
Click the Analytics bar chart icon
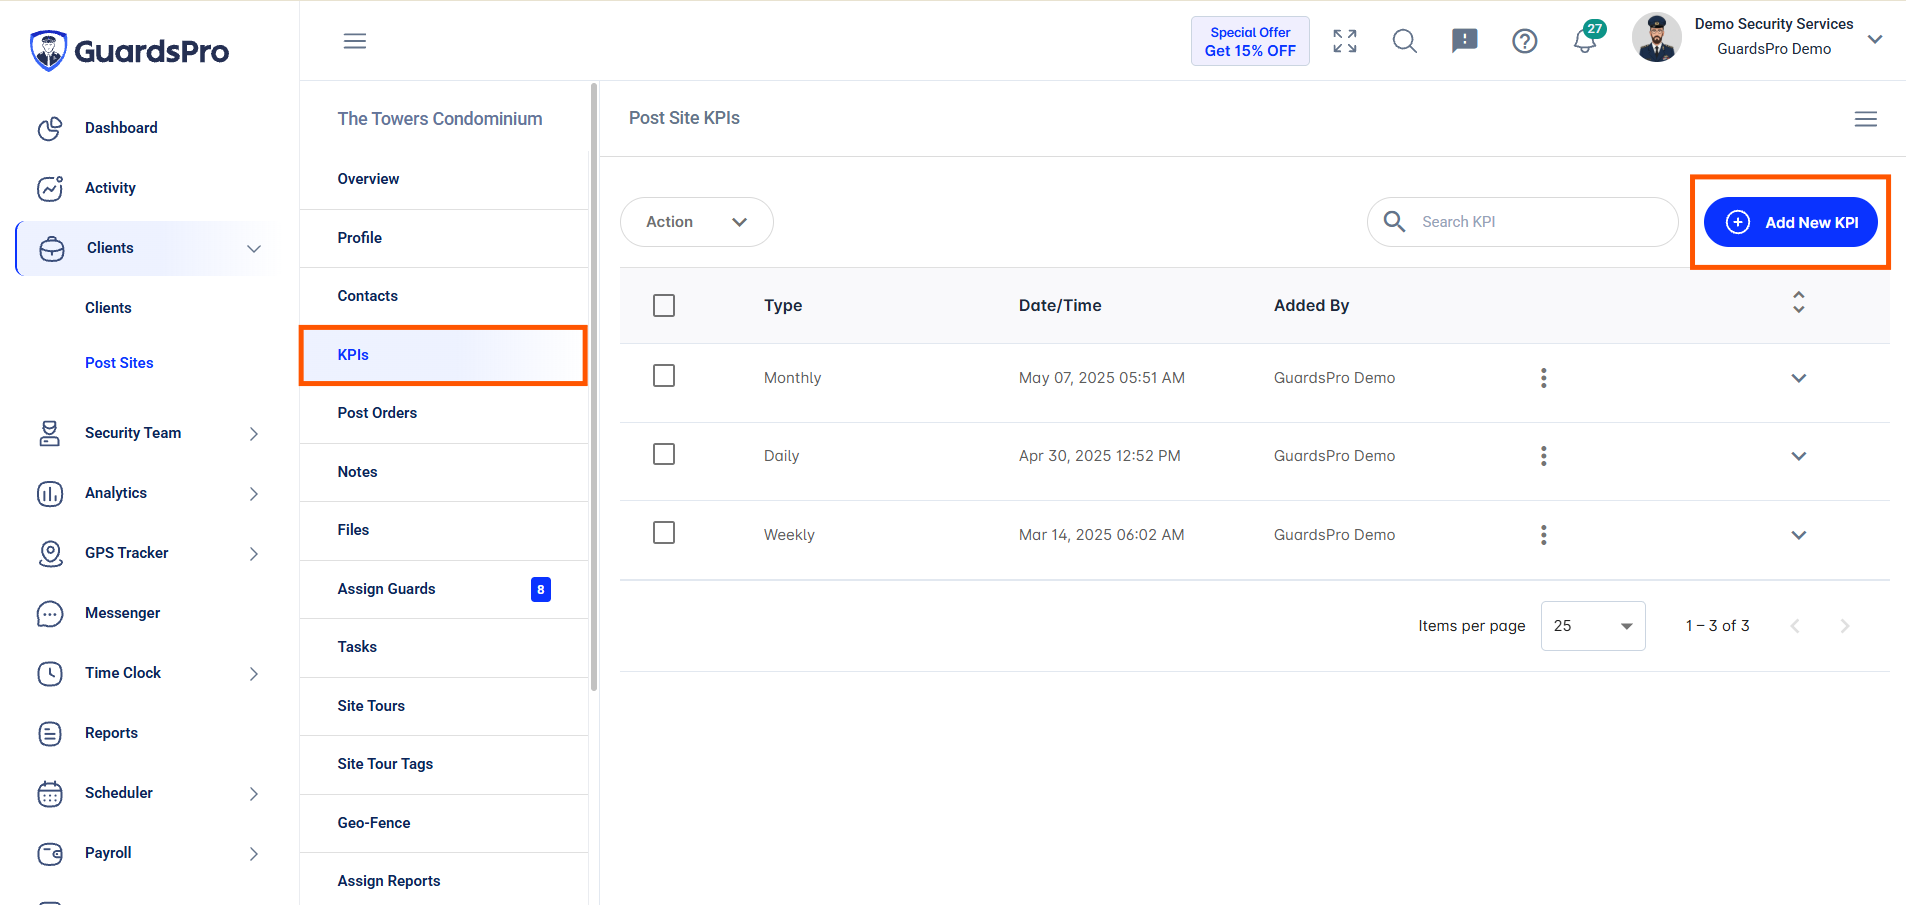[50, 493]
